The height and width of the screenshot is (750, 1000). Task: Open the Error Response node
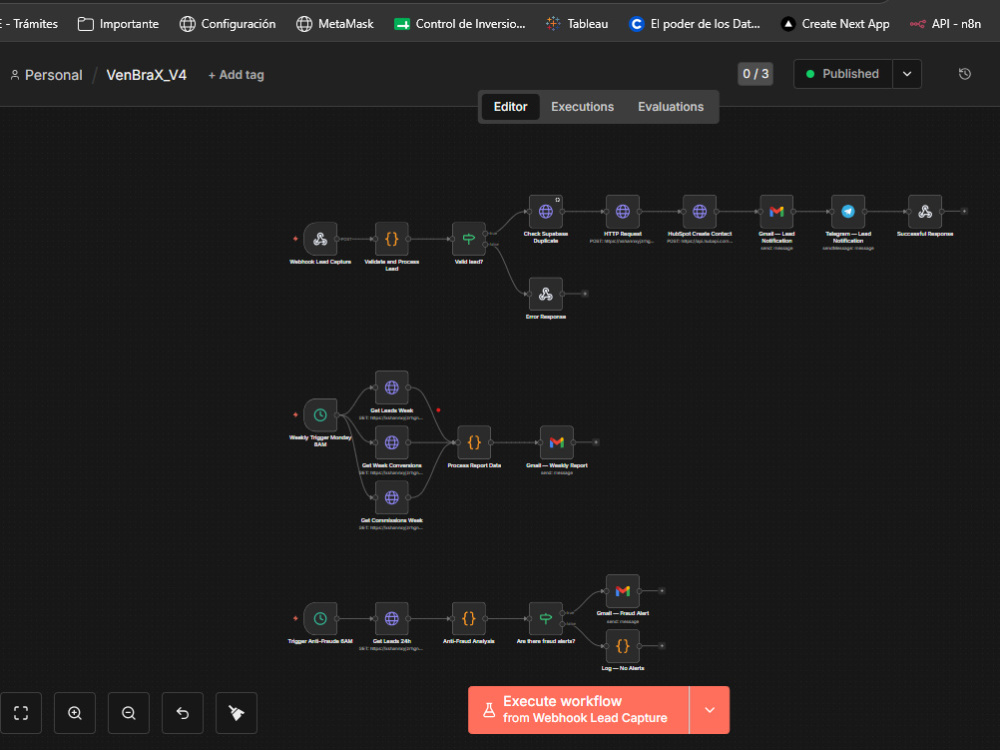click(x=546, y=294)
